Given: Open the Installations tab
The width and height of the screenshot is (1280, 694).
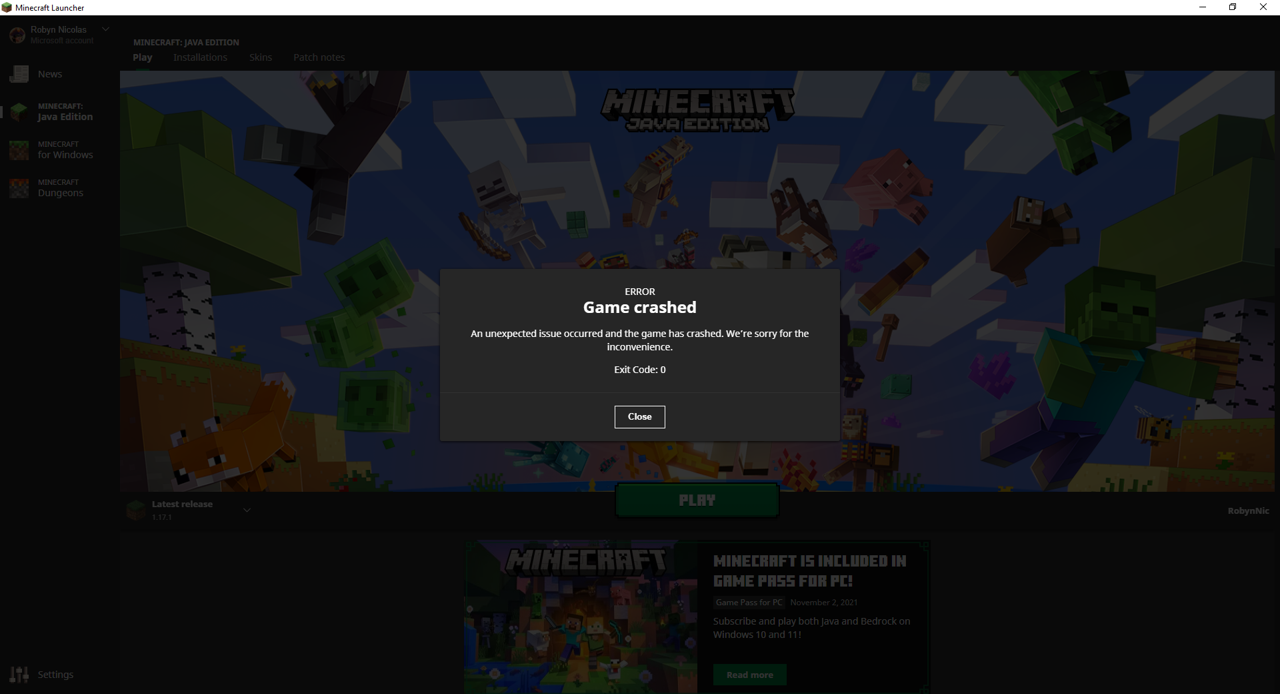Looking at the screenshot, I should tap(200, 57).
